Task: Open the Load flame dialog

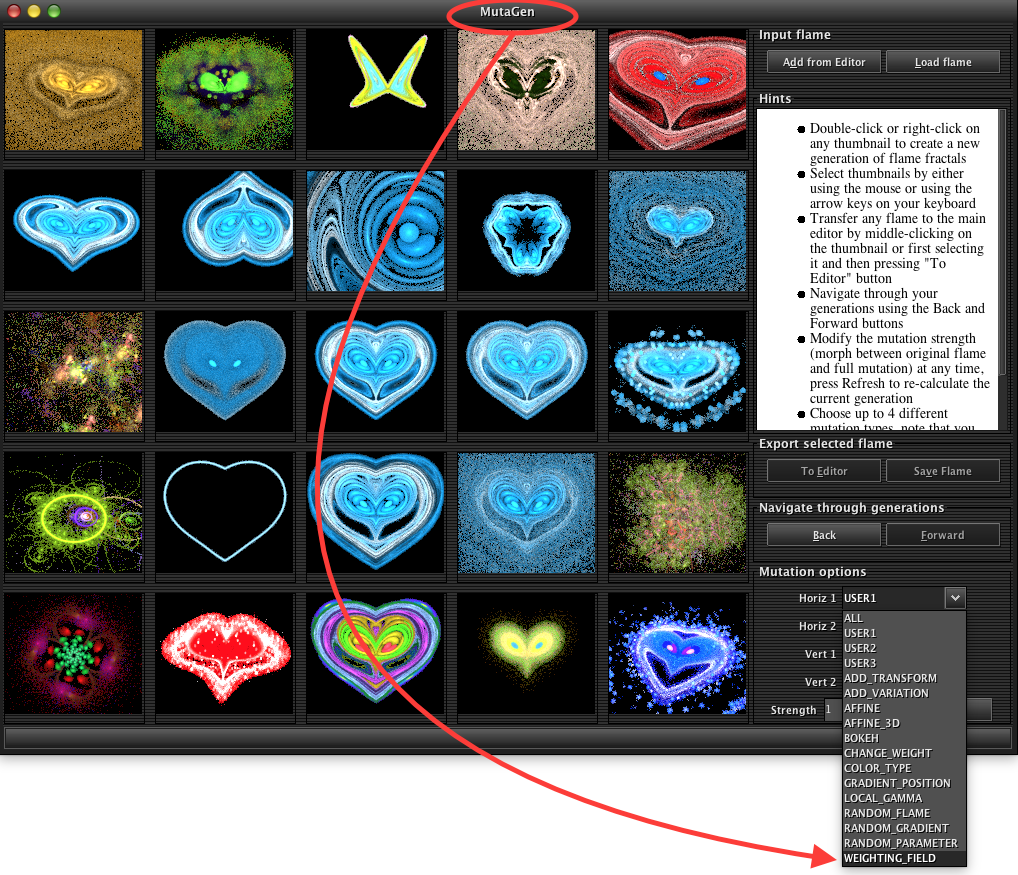Action: pyautogui.click(x=943, y=62)
